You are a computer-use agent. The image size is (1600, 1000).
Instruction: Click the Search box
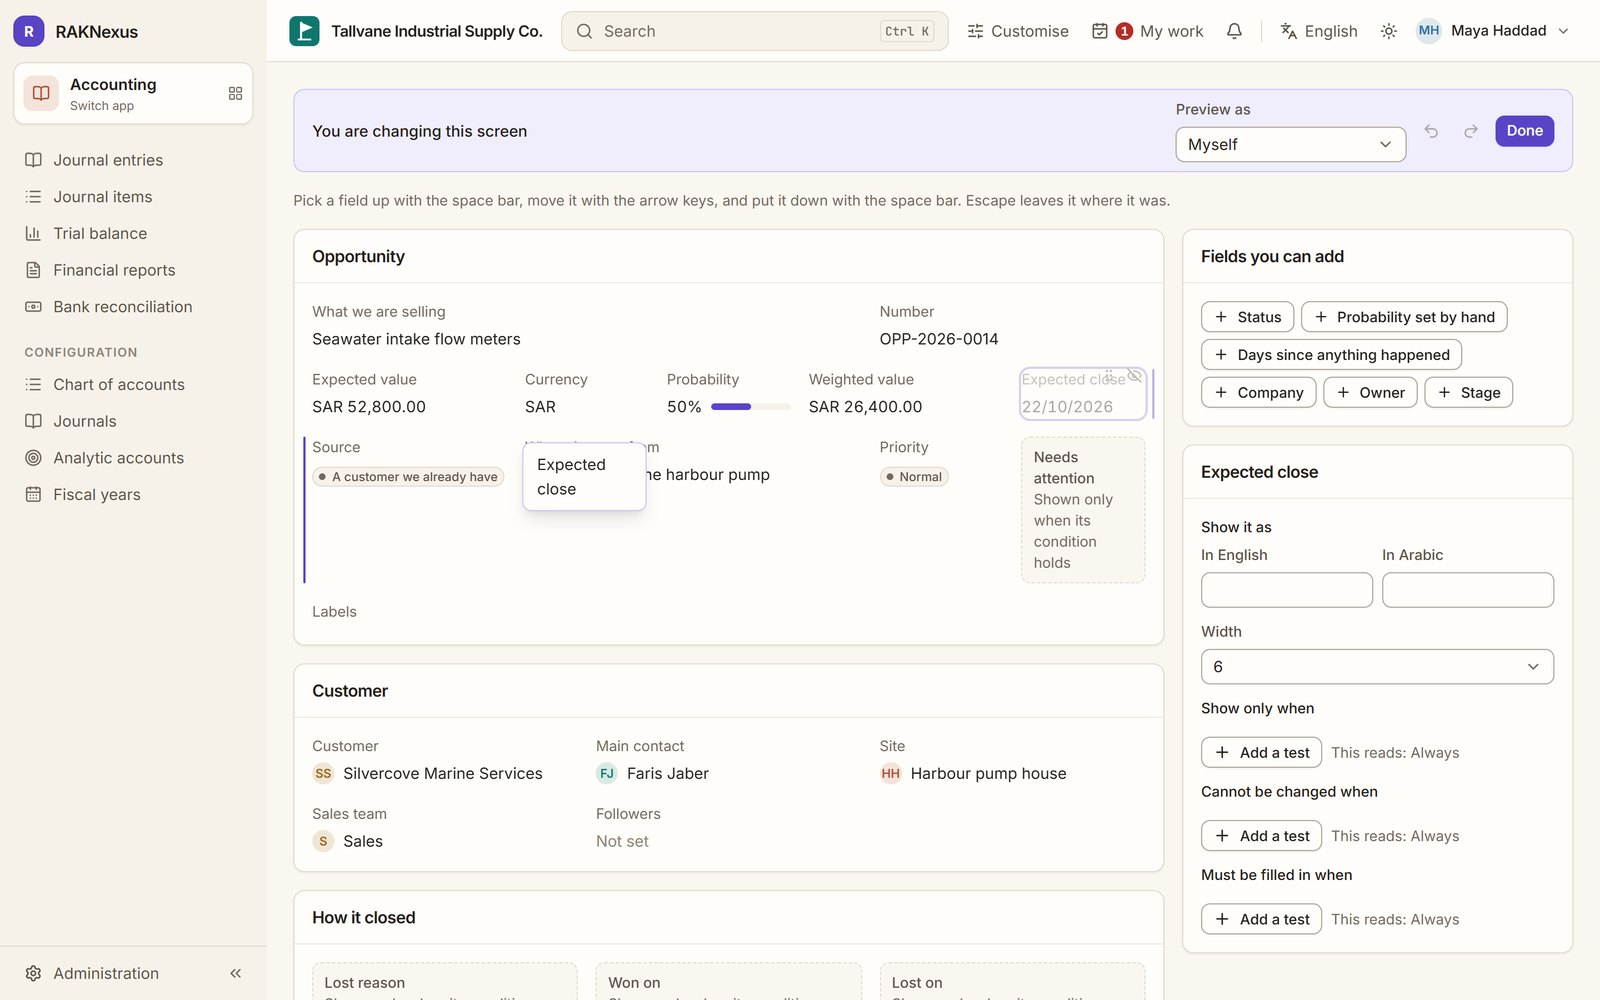pyautogui.click(x=754, y=31)
